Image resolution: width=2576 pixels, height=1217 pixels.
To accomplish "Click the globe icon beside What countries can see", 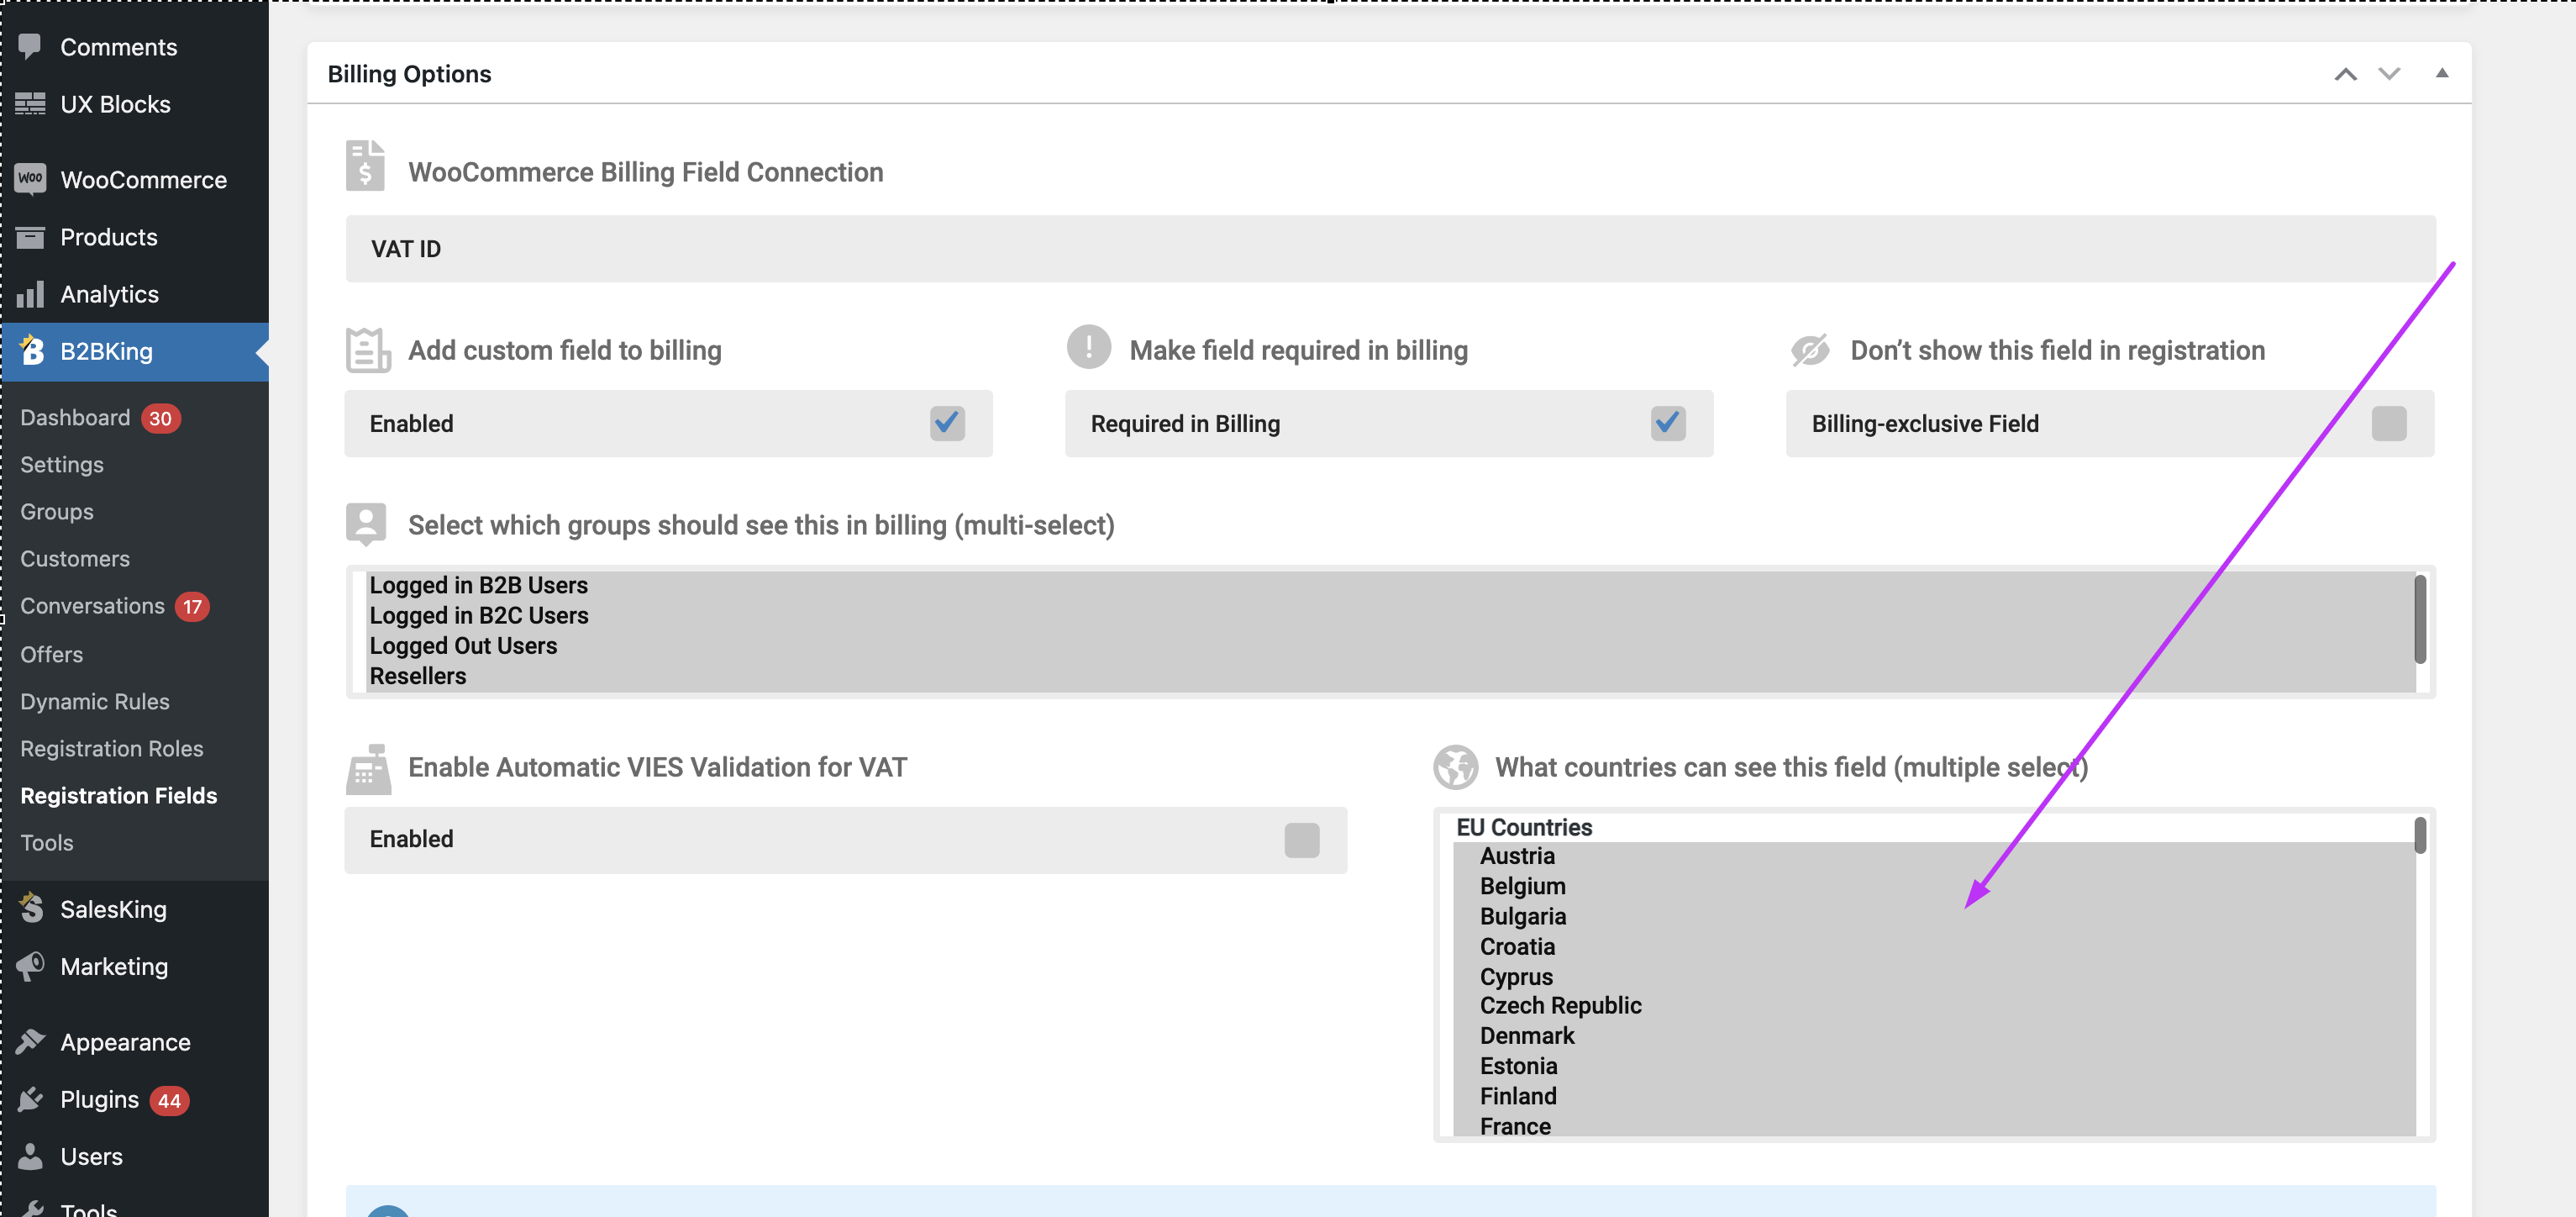I will point(1455,767).
